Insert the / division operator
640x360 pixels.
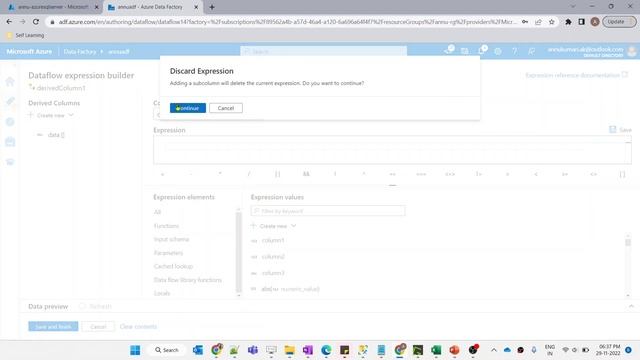click(249, 174)
